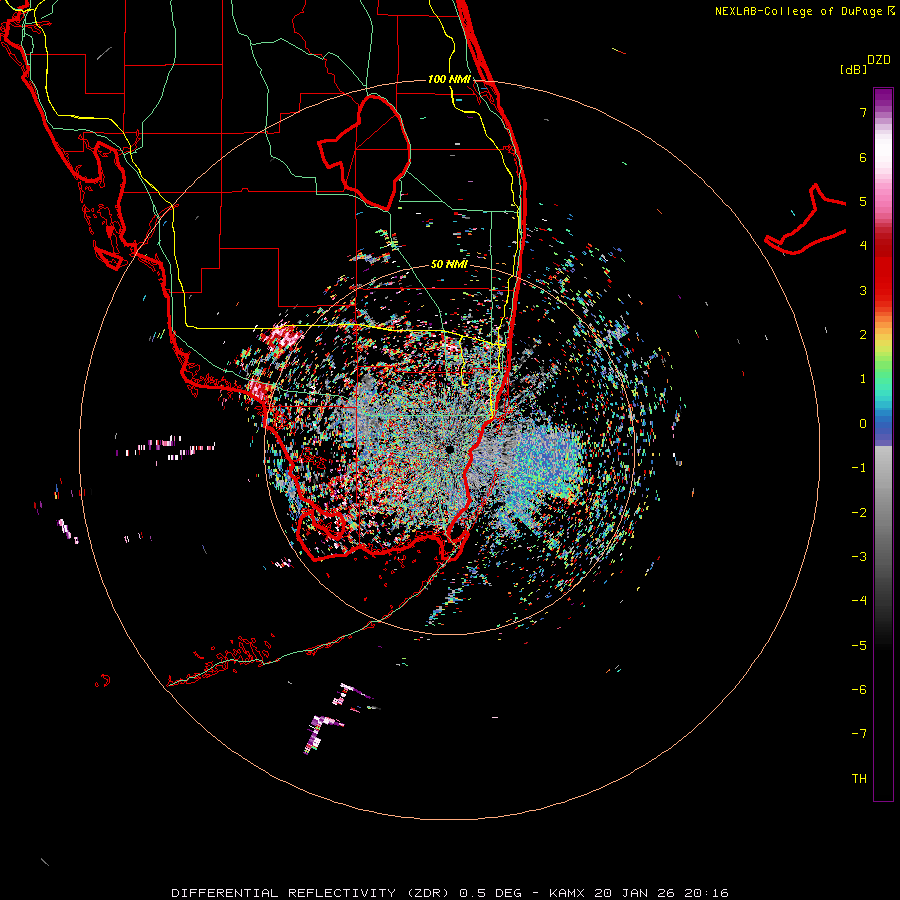Click the [dB] units label
This screenshot has height=900, width=900.
pyautogui.click(x=854, y=69)
